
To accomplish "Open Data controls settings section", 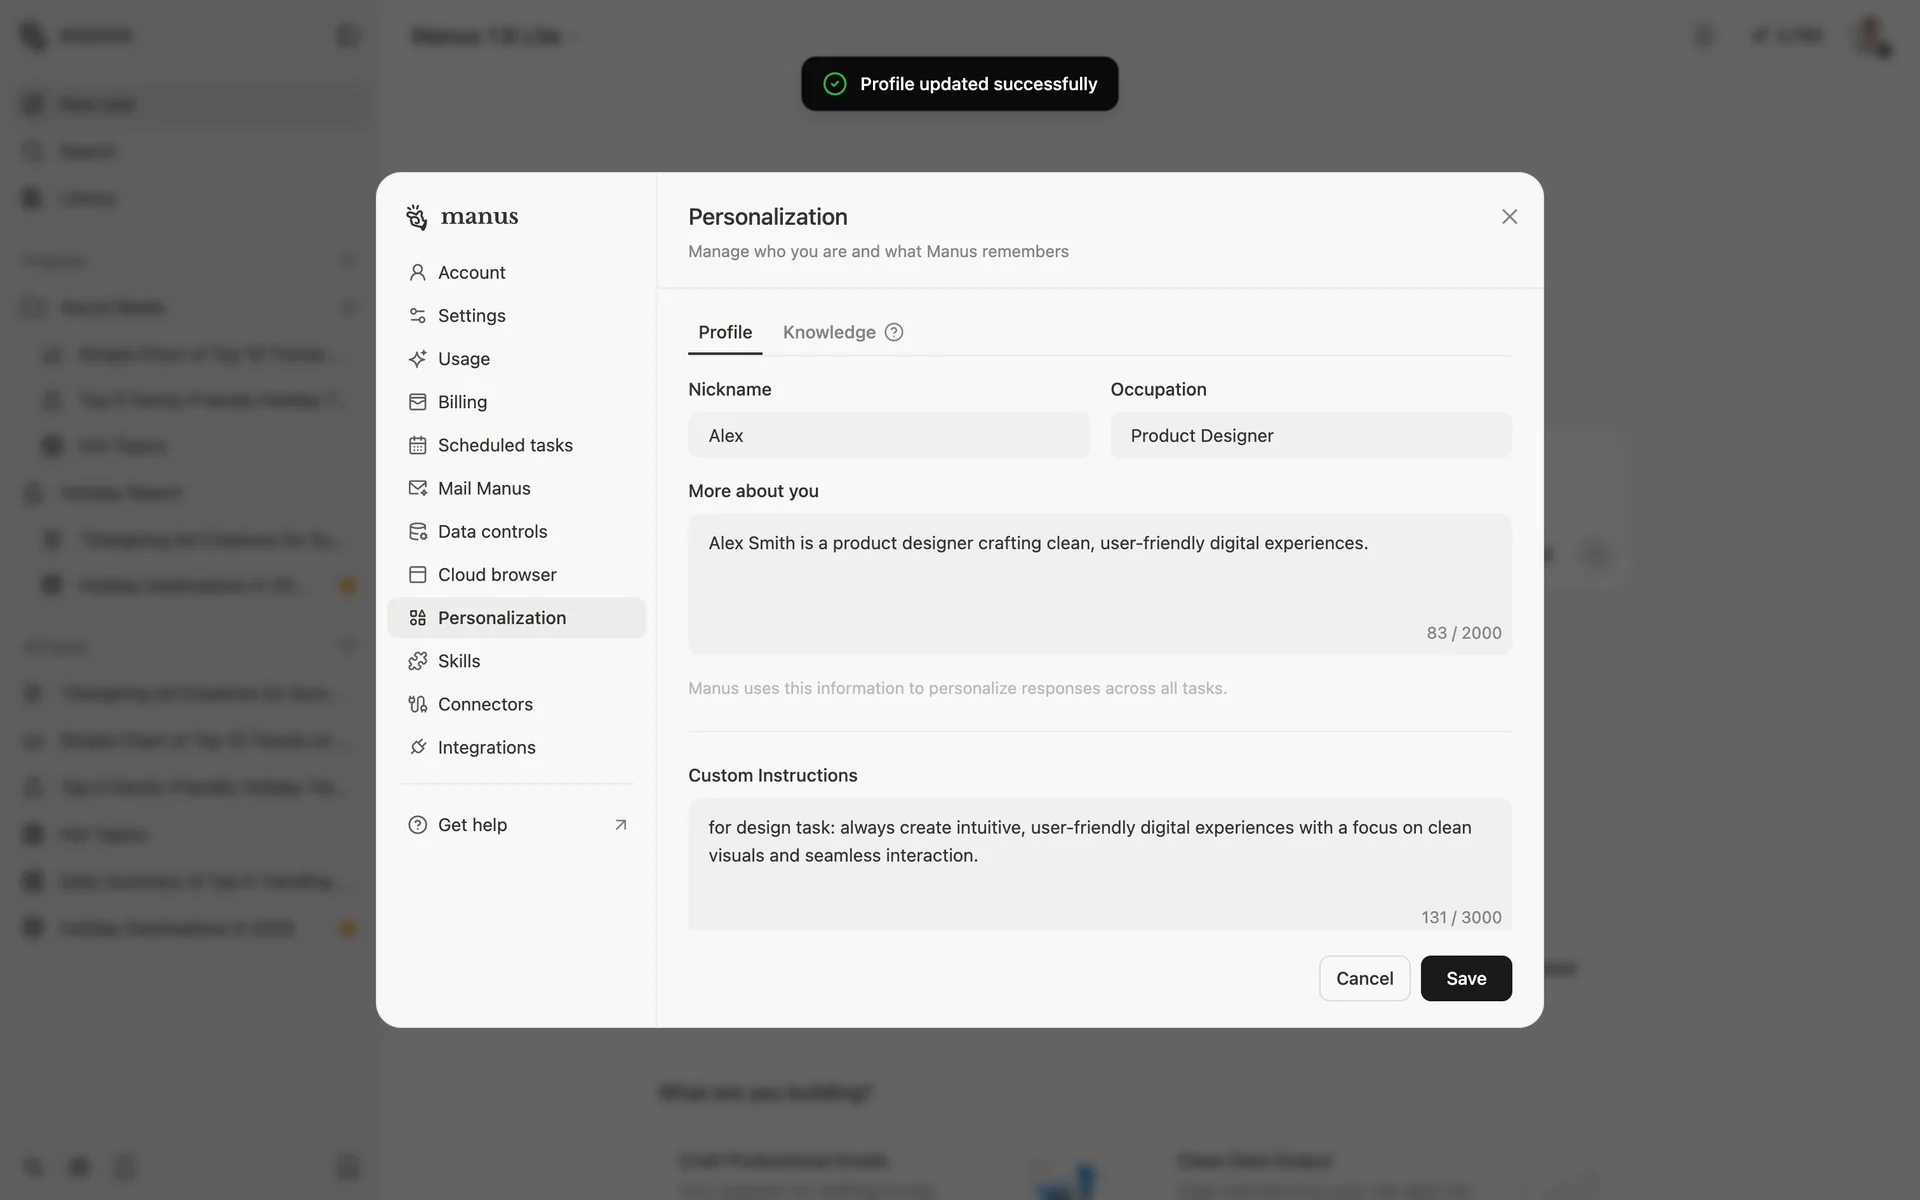I will coord(492,531).
